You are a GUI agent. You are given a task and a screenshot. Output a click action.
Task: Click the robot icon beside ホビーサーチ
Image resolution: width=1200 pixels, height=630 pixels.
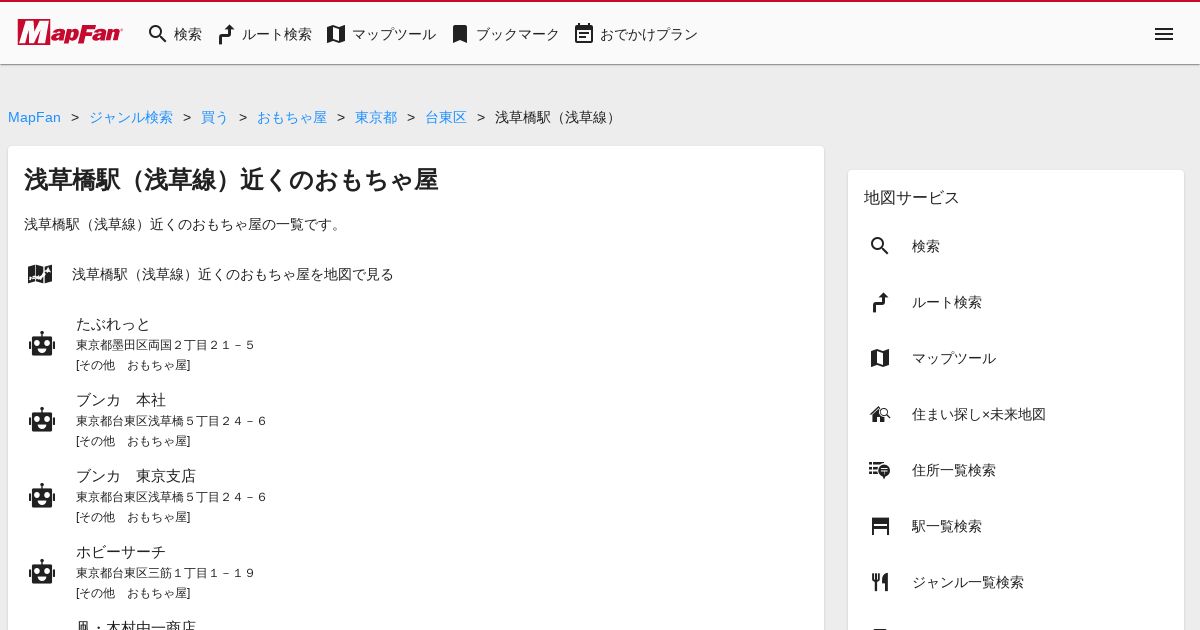42,572
